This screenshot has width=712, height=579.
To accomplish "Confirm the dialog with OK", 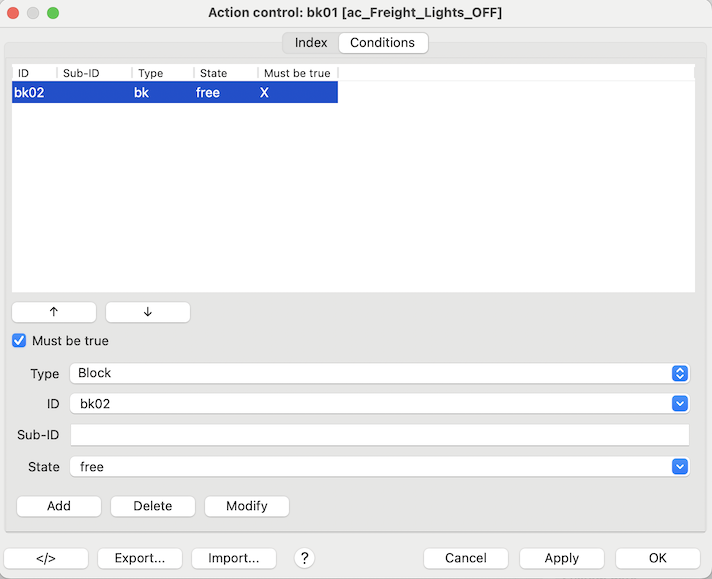I will (x=657, y=558).
